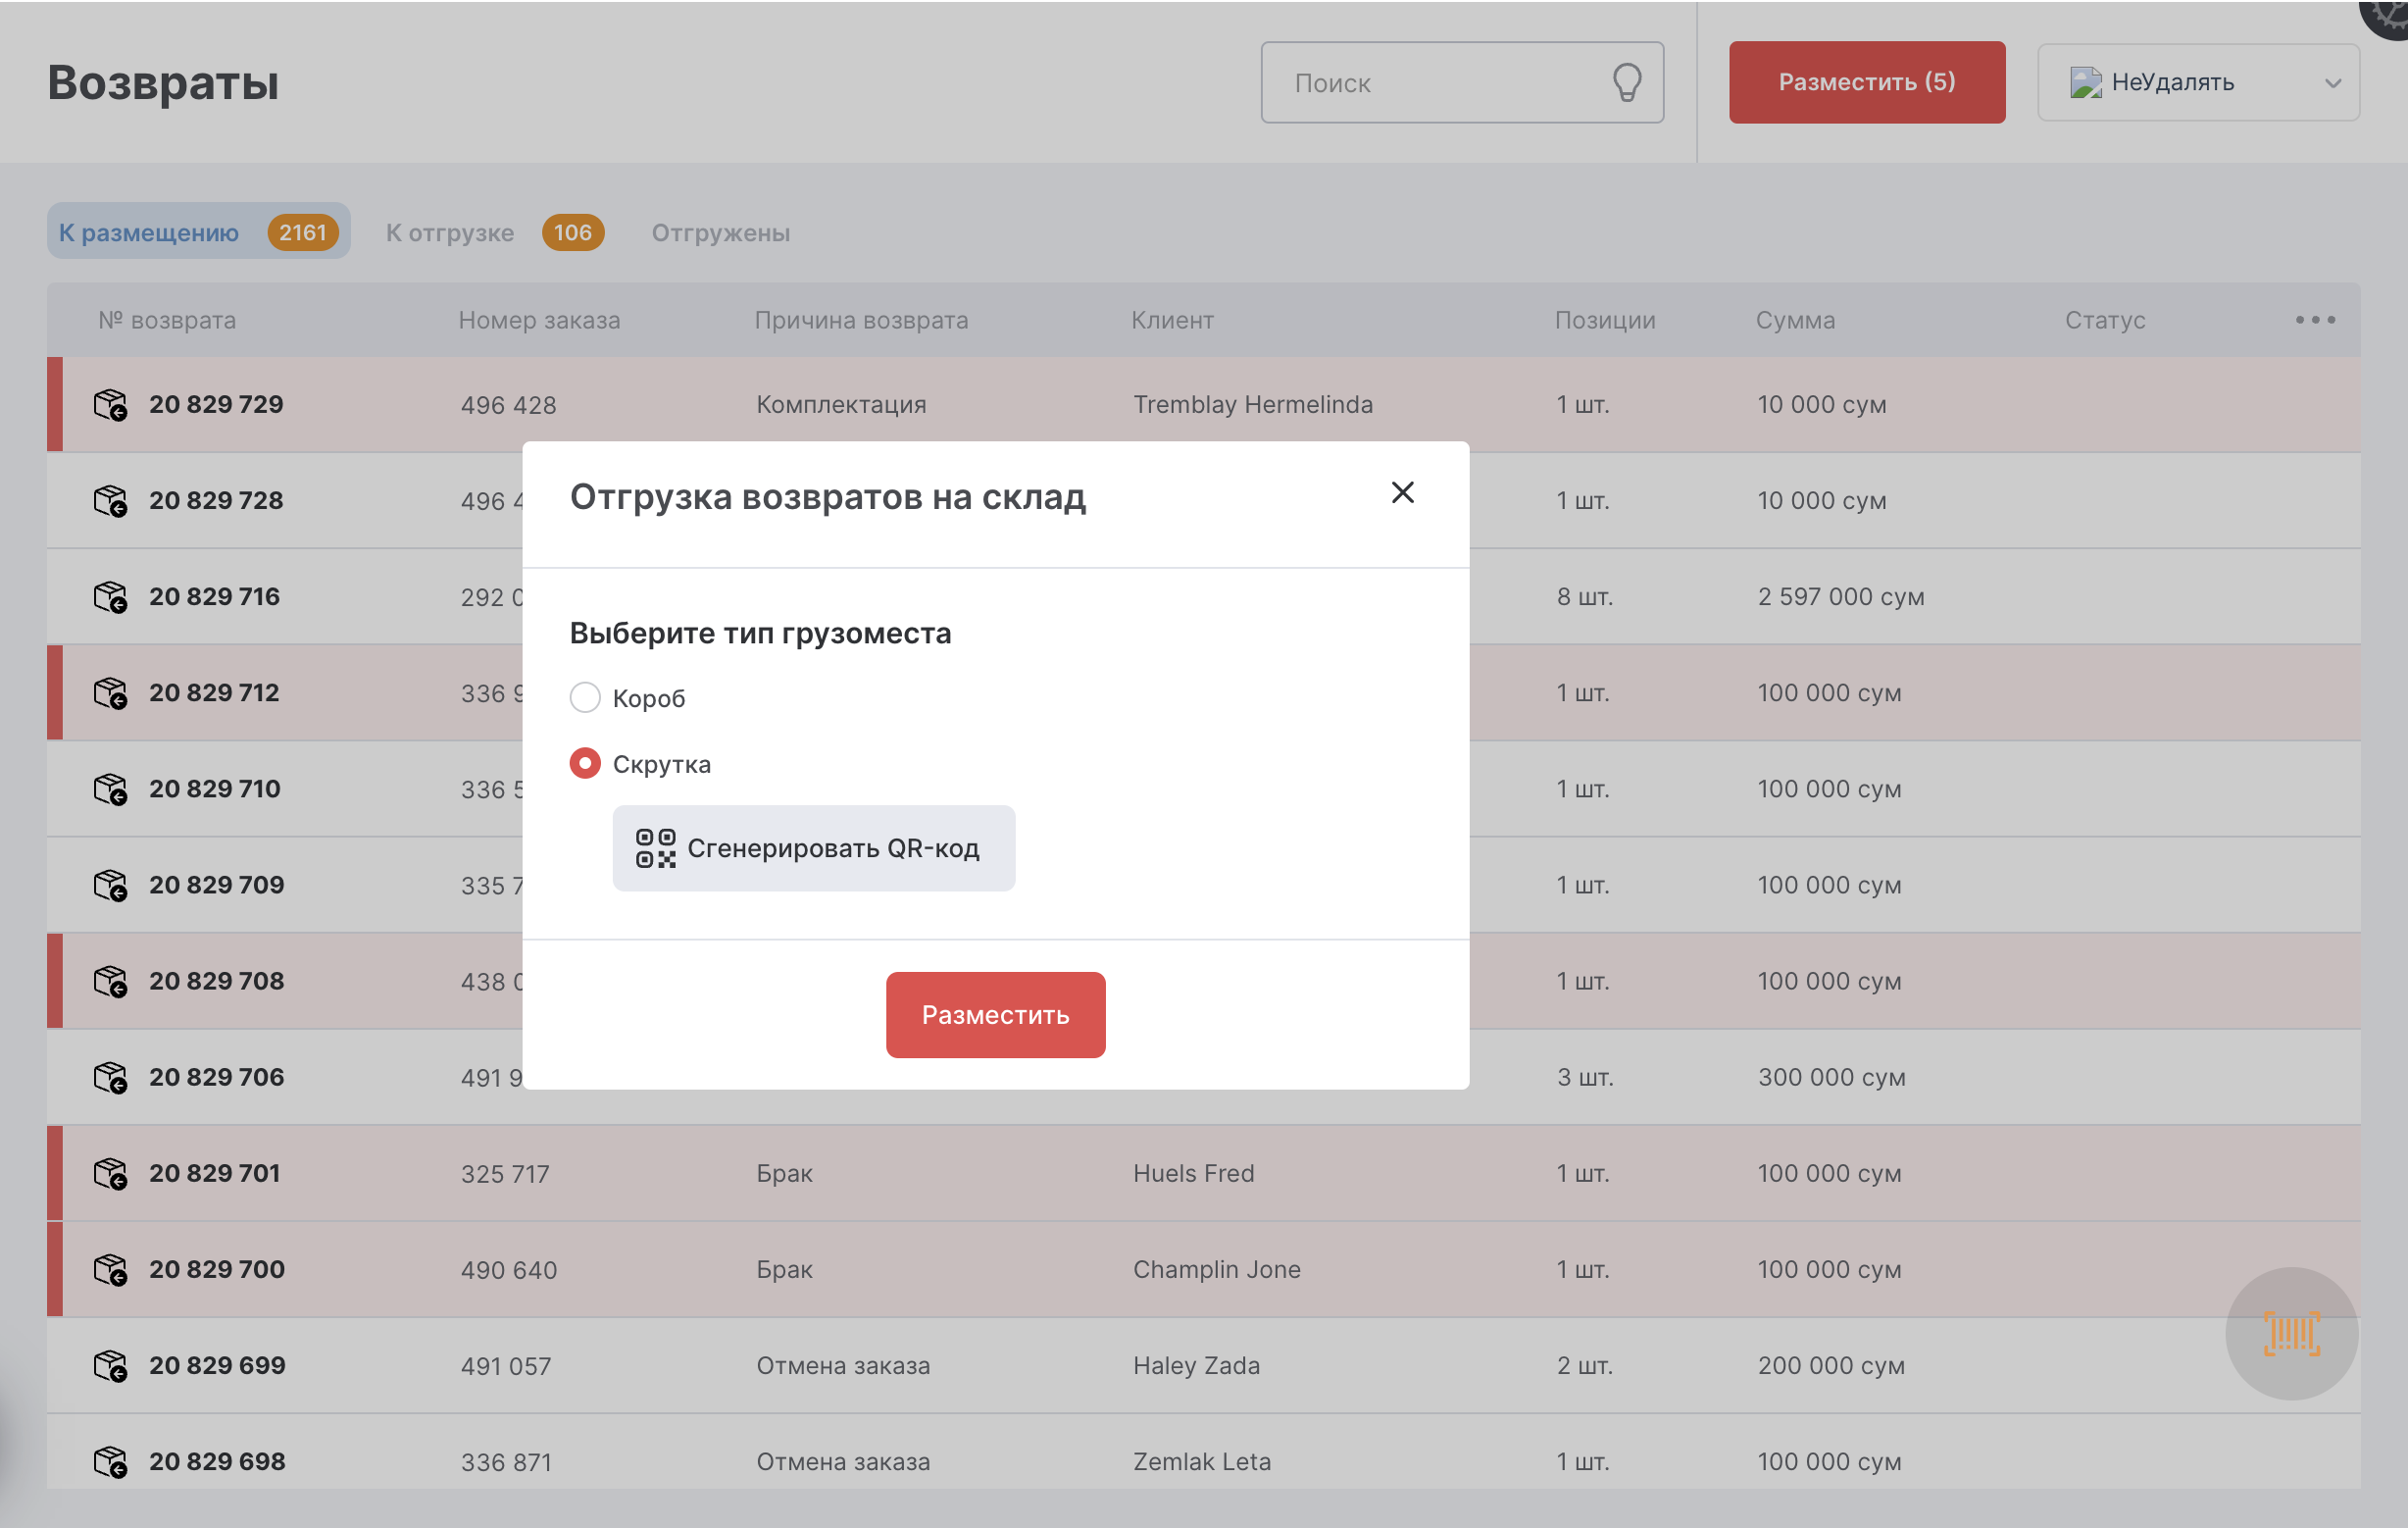Click return box icon for 20 829 729
The height and width of the screenshot is (1528, 2408).
pyautogui.click(x=110, y=405)
